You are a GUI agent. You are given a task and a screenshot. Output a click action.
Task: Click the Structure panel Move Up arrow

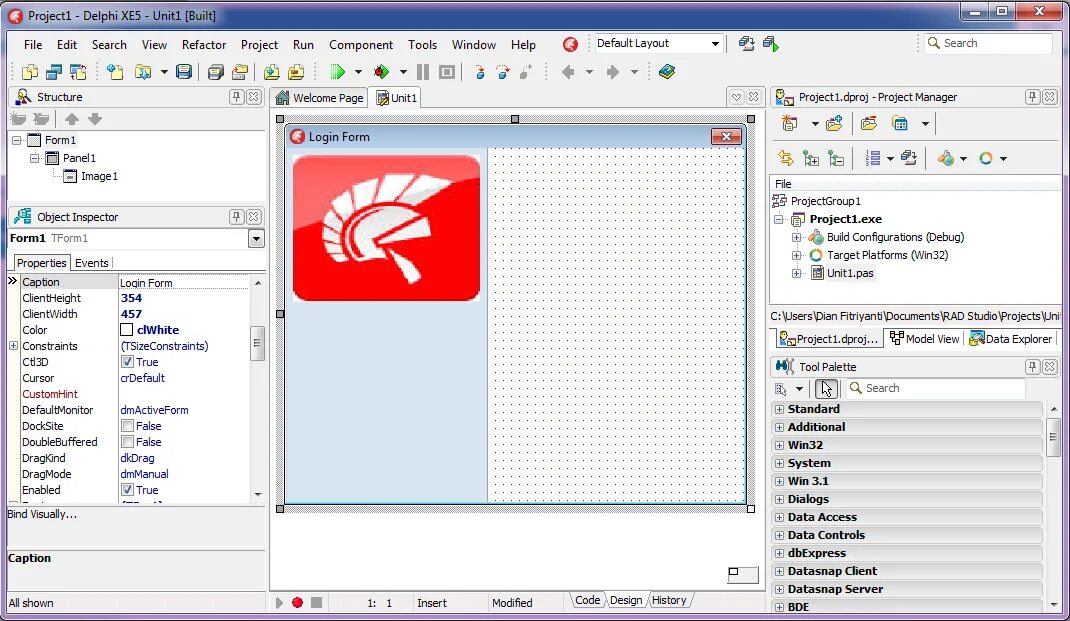click(x=72, y=119)
